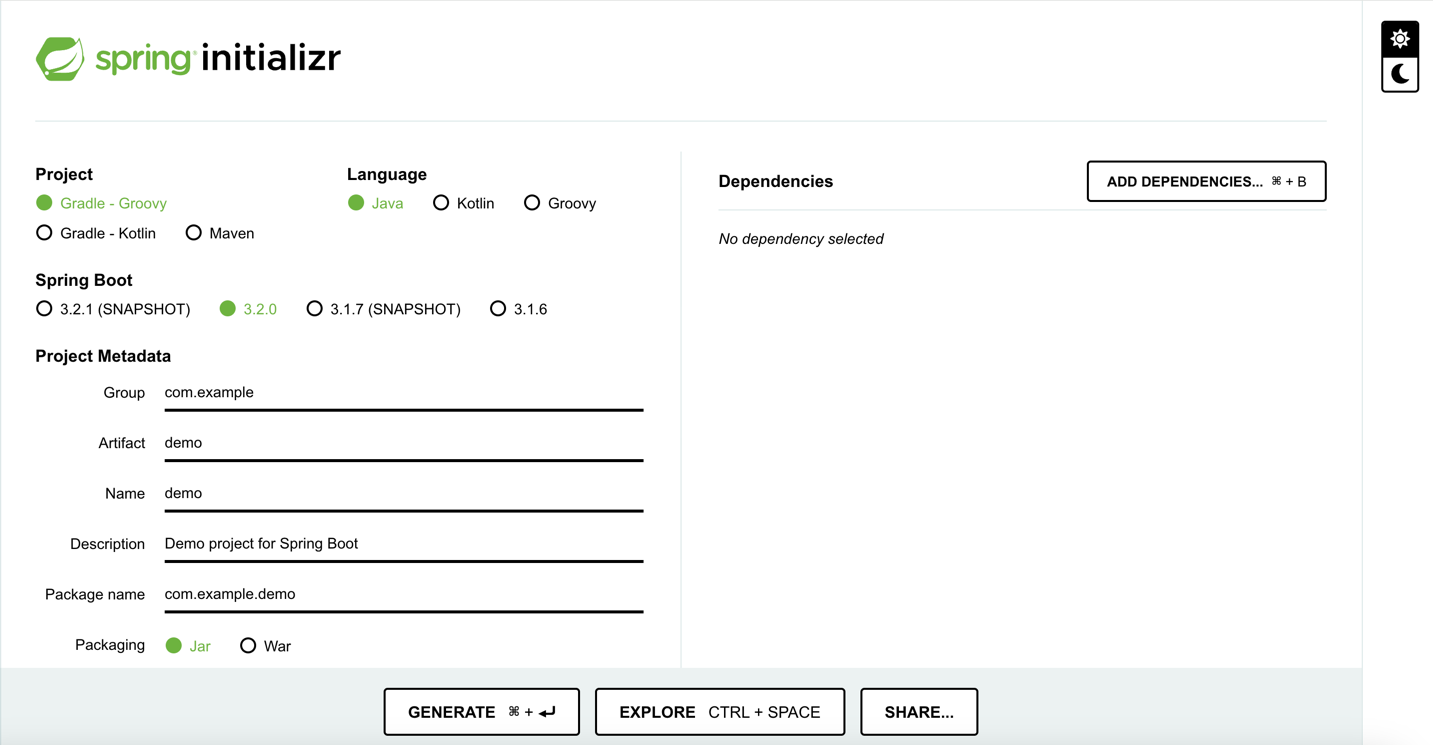
Task: Choose Kotlin language
Action: click(464, 203)
